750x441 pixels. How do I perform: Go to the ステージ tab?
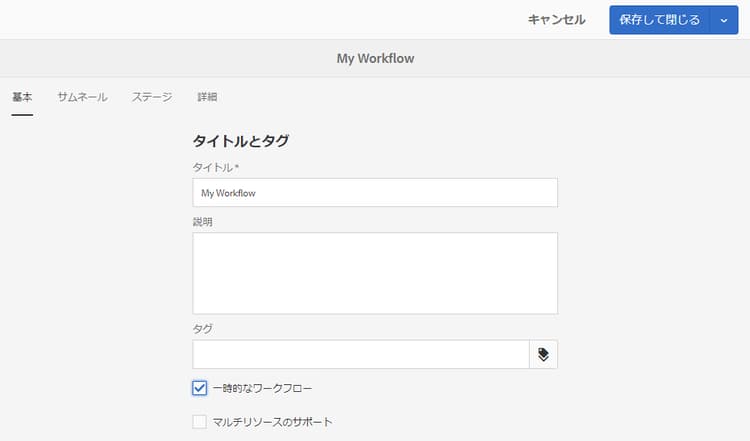point(152,97)
